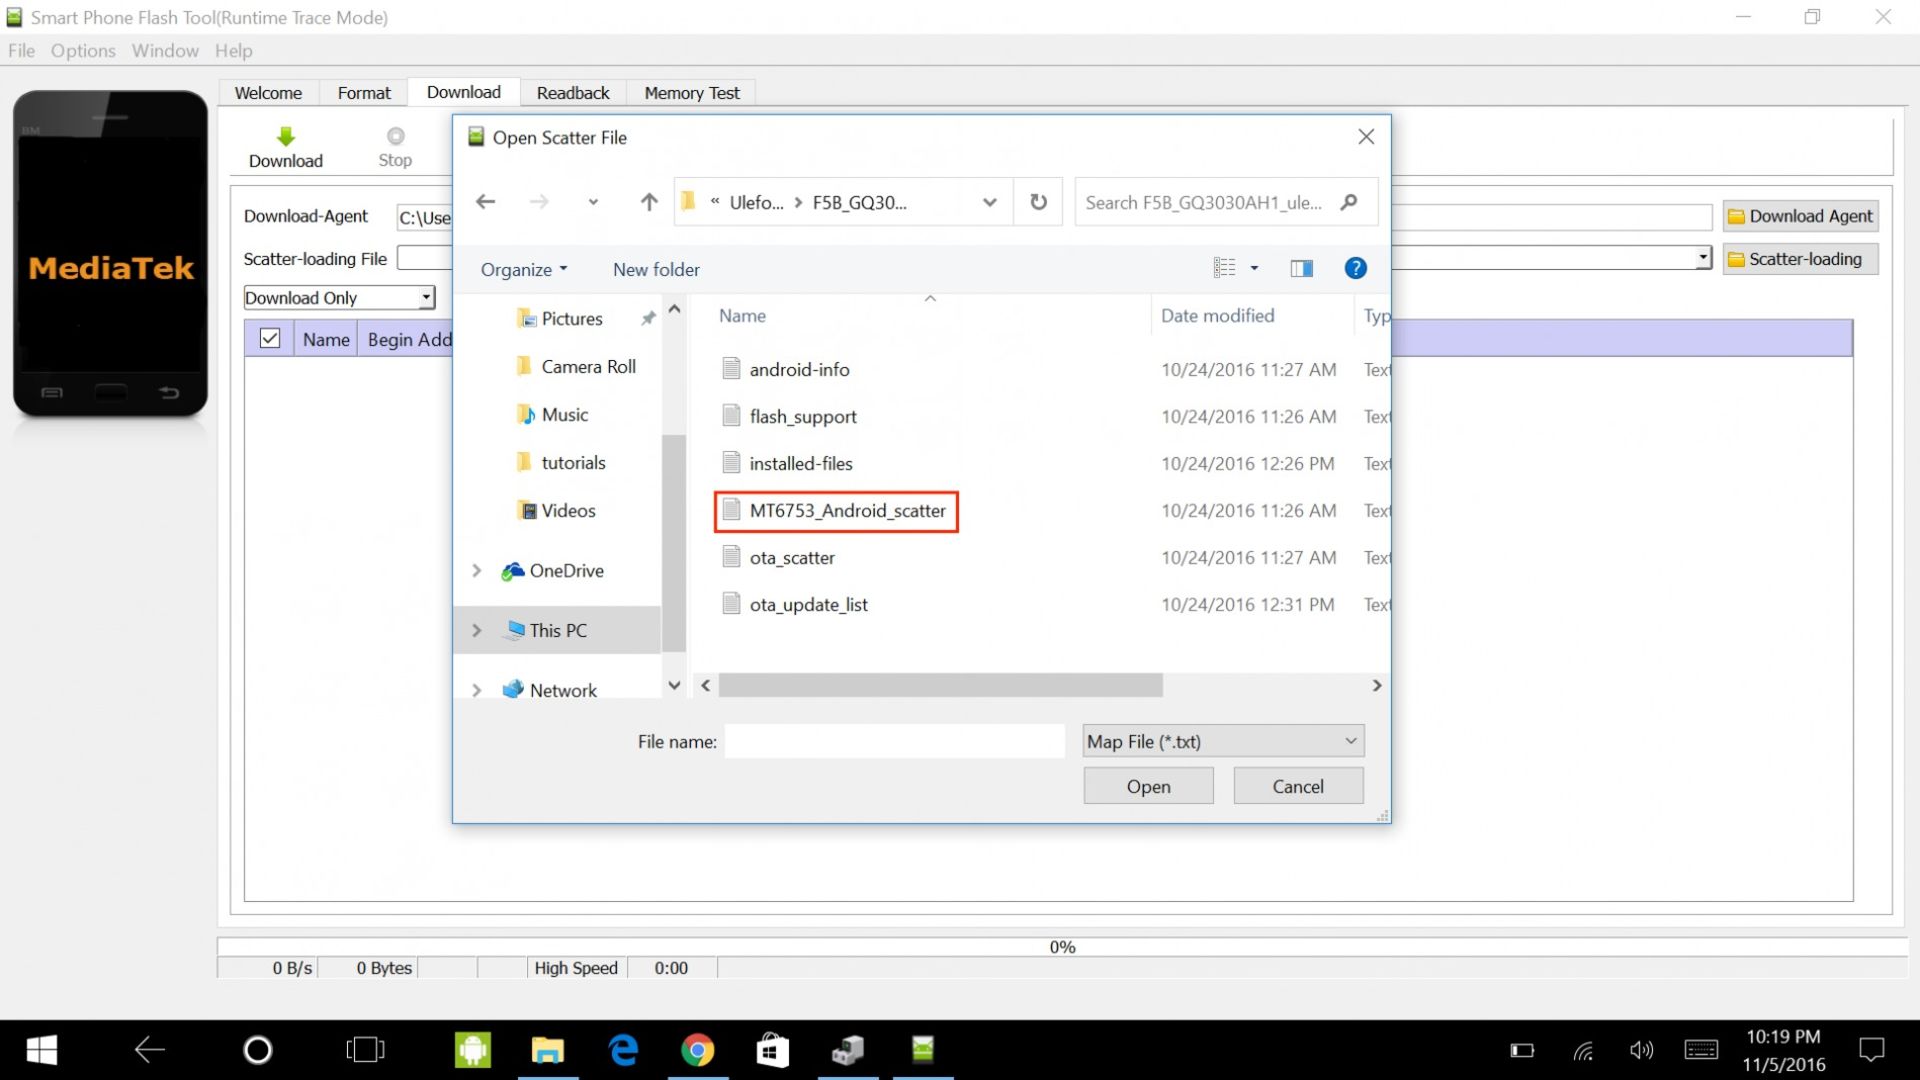This screenshot has height=1080, width=1920.
Task: Close the Open Scatter File dialog
Action: coord(1366,137)
